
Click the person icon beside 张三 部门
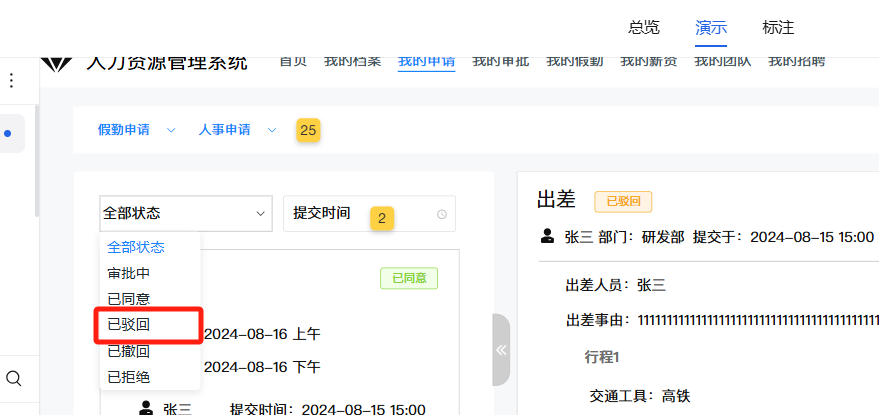(x=547, y=237)
